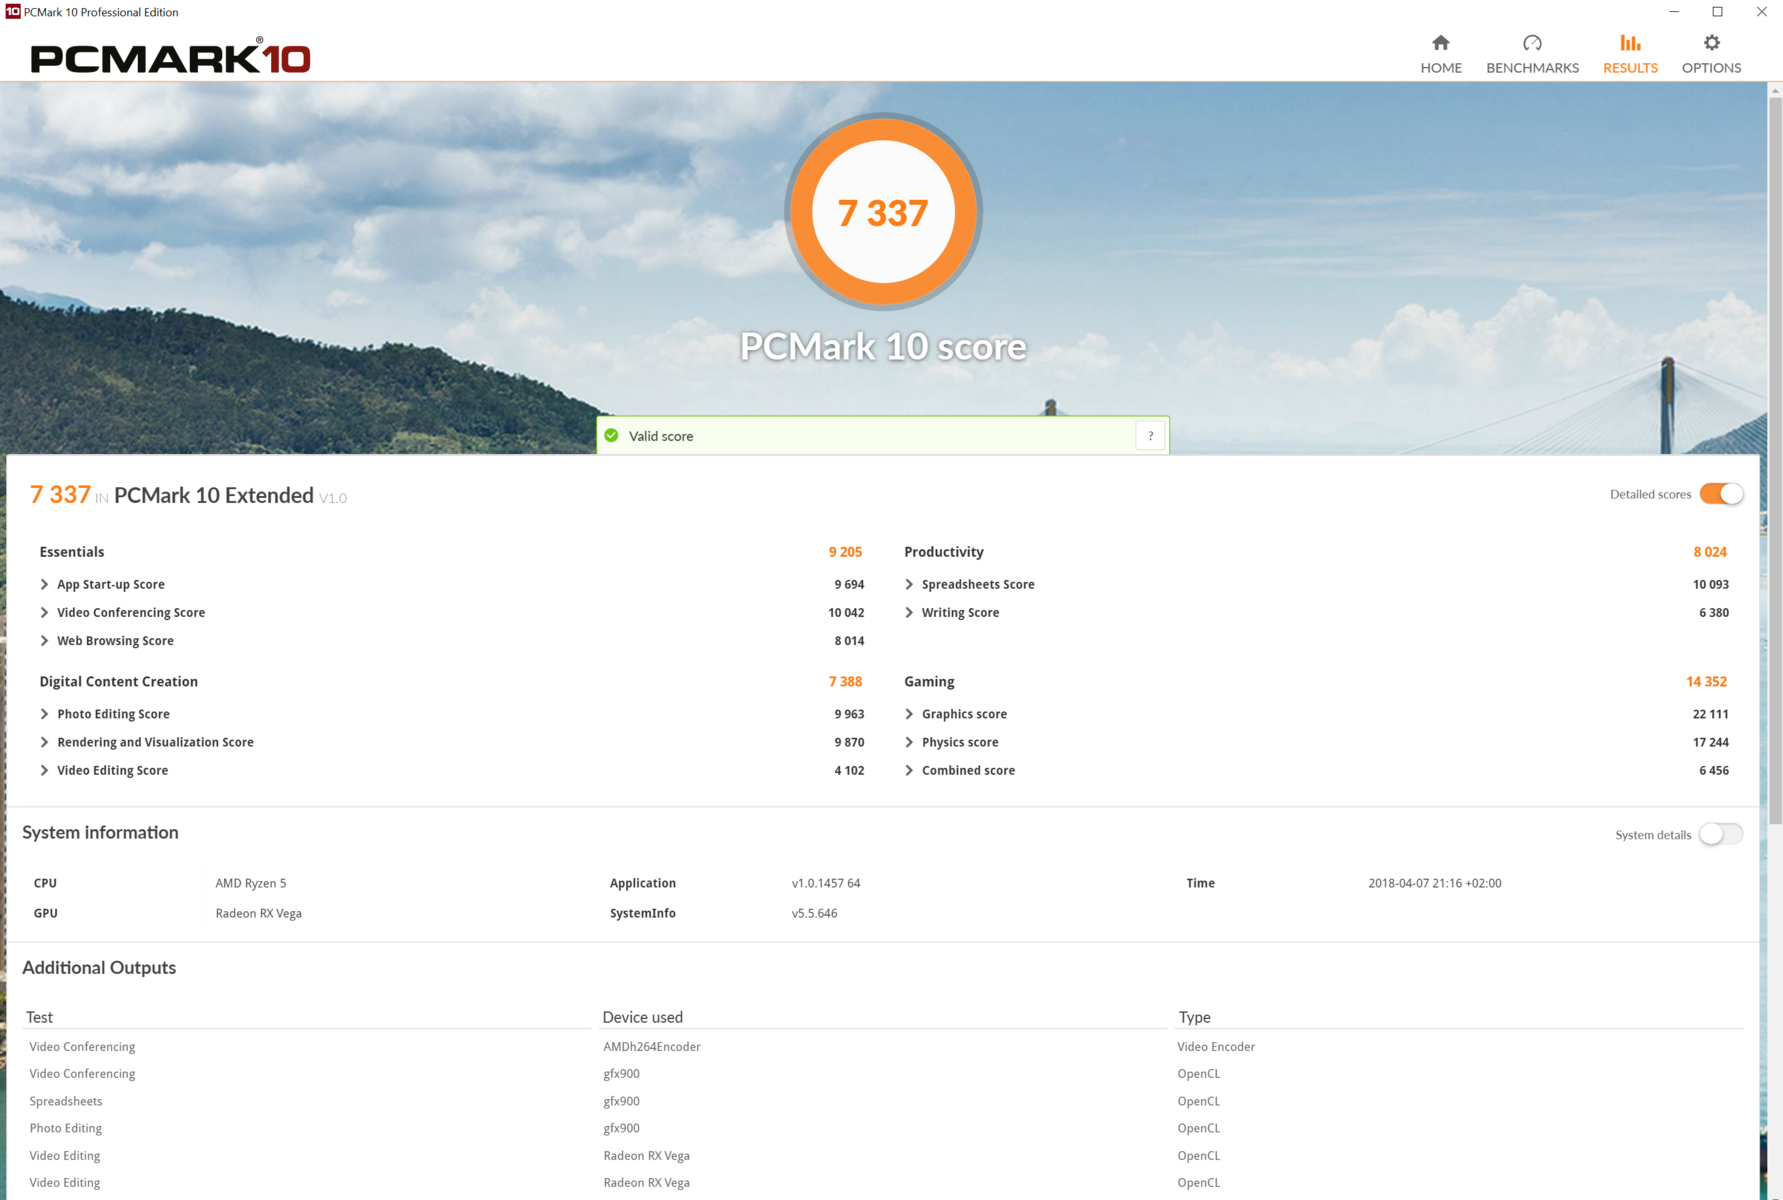The image size is (1783, 1200).
Task: Click Video Encoder type cell
Action: coord(1216,1047)
